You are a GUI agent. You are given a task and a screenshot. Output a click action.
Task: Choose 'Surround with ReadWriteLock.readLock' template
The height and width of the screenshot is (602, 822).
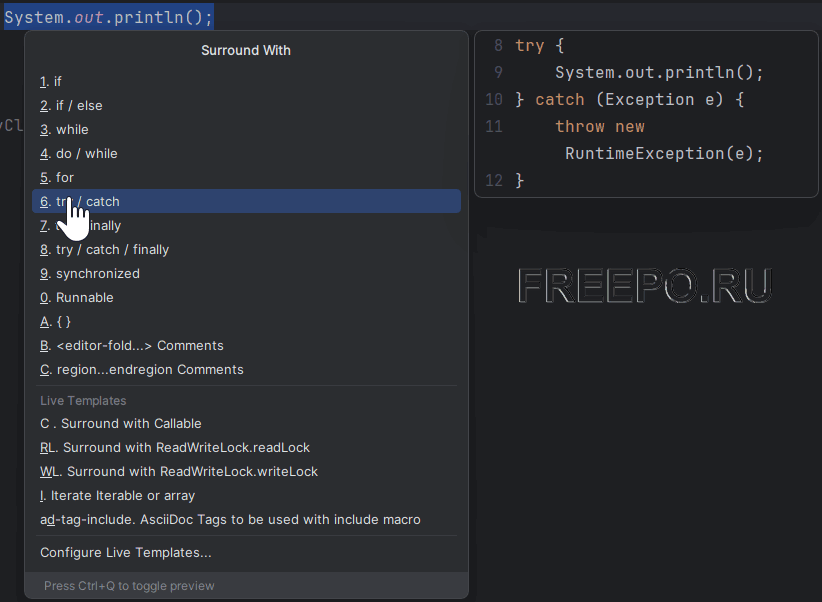tap(175, 447)
